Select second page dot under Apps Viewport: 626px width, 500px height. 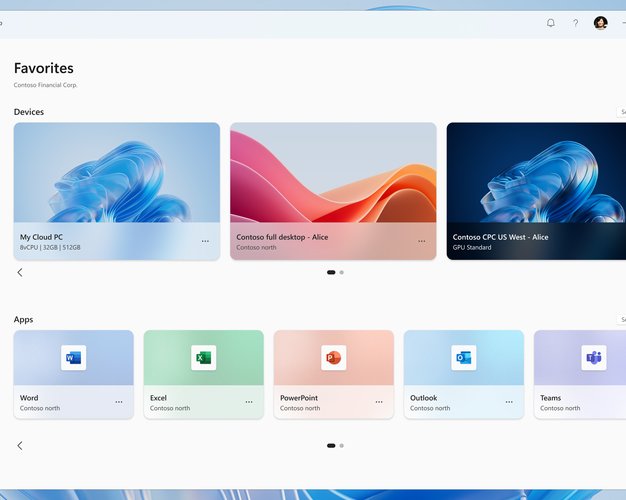point(342,446)
